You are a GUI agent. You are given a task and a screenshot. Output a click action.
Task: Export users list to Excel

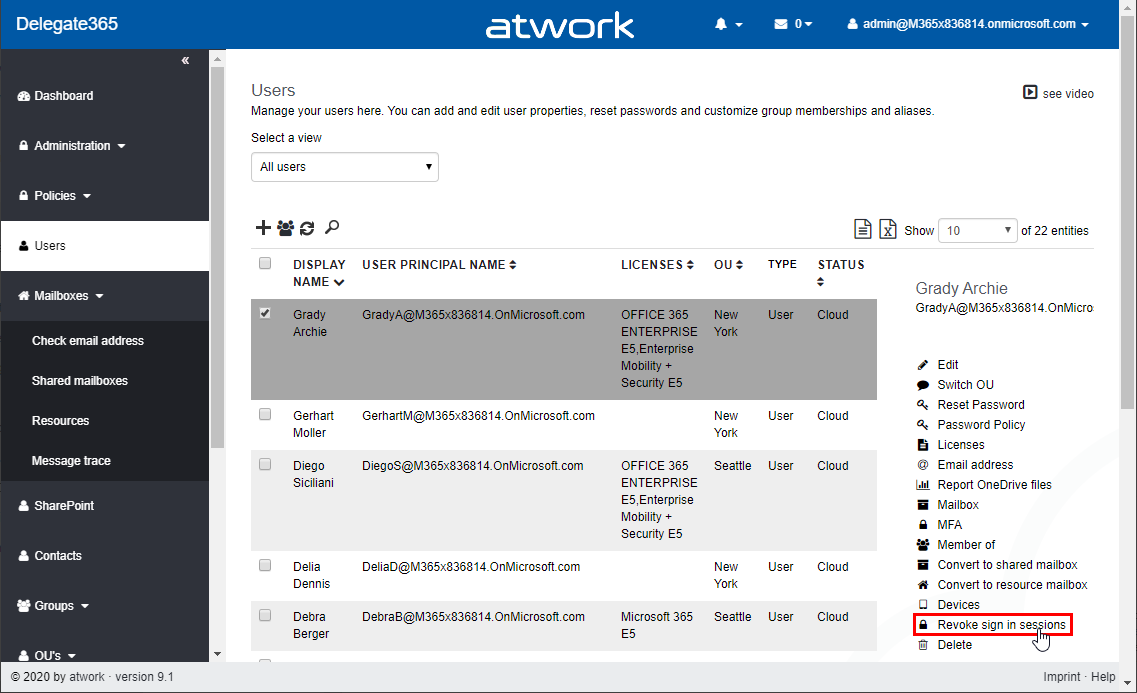[x=888, y=229]
